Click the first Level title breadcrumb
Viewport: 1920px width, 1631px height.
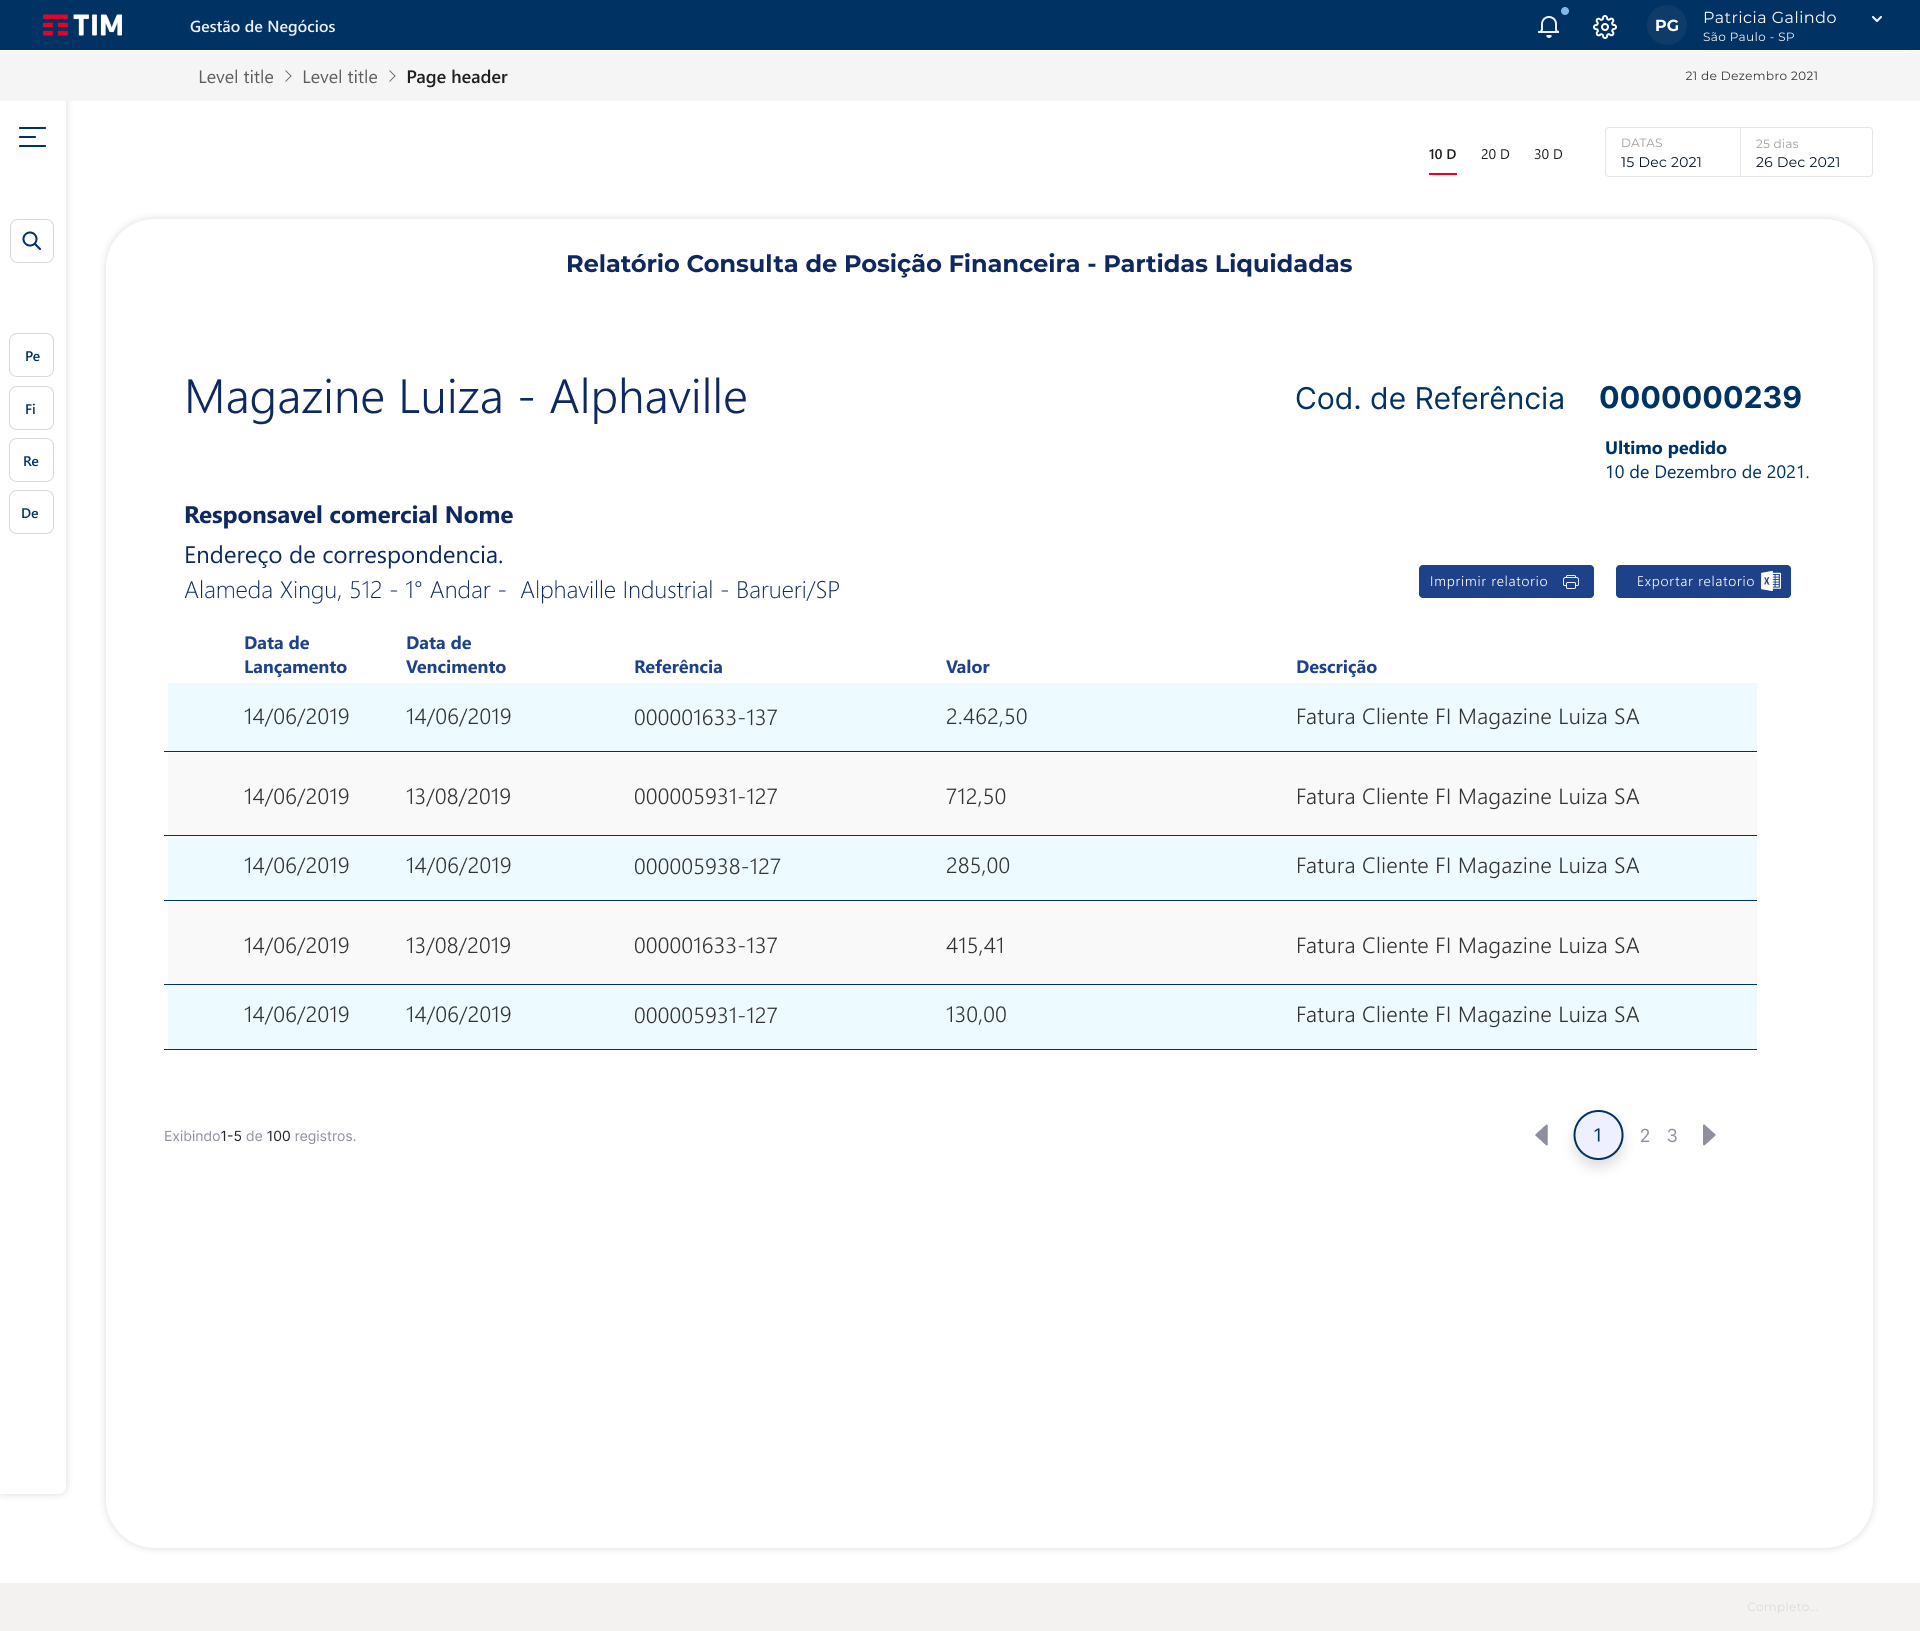point(236,77)
